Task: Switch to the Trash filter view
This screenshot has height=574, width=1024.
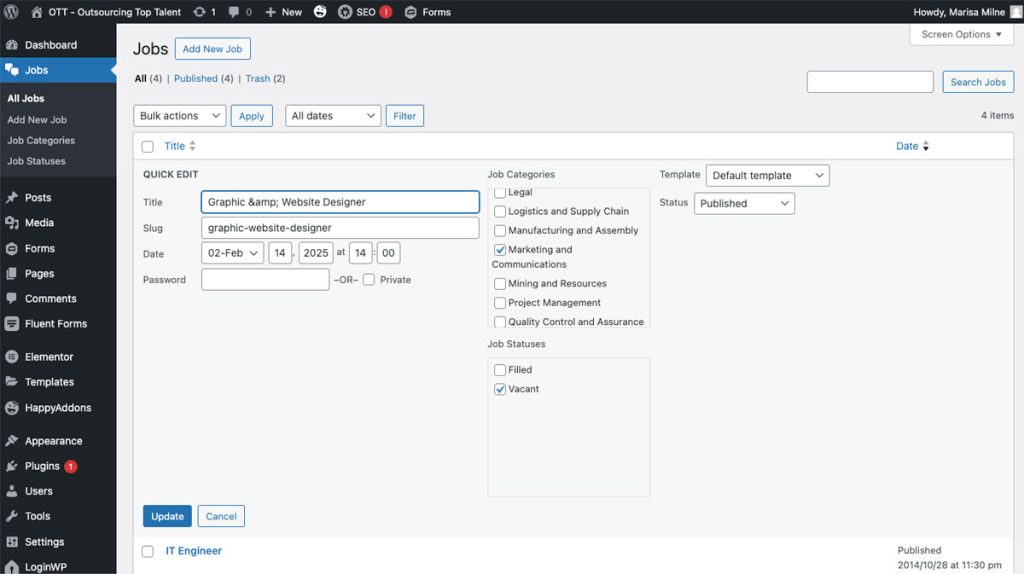Action: click(x=257, y=79)
